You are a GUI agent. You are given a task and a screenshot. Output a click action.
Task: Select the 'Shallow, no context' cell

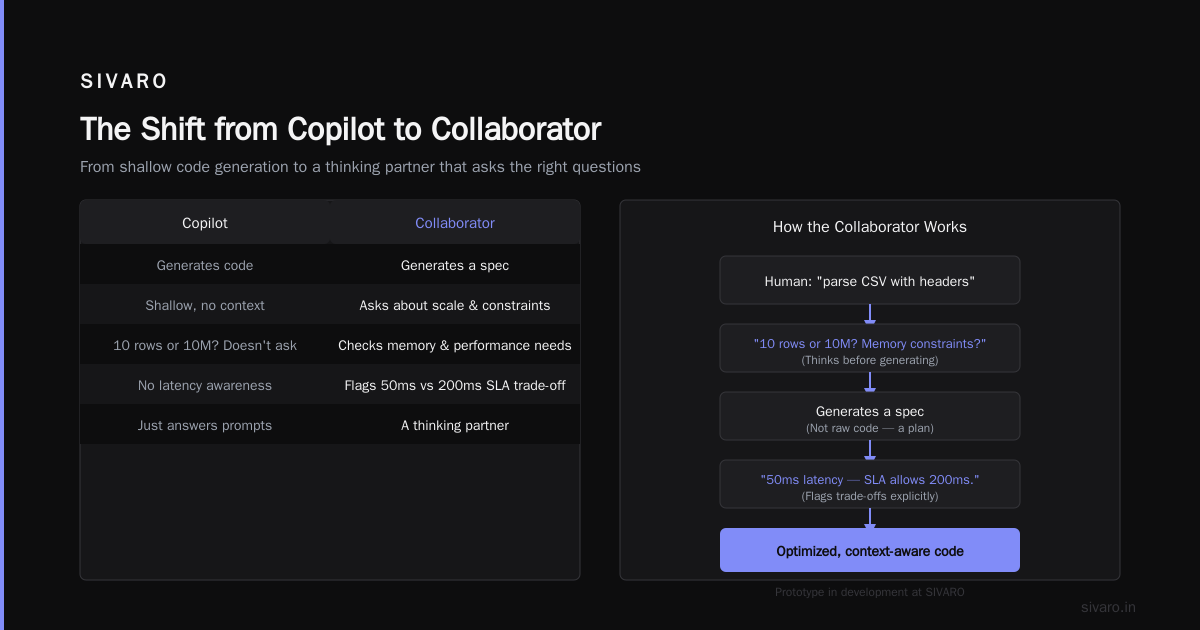pos(205,305)
